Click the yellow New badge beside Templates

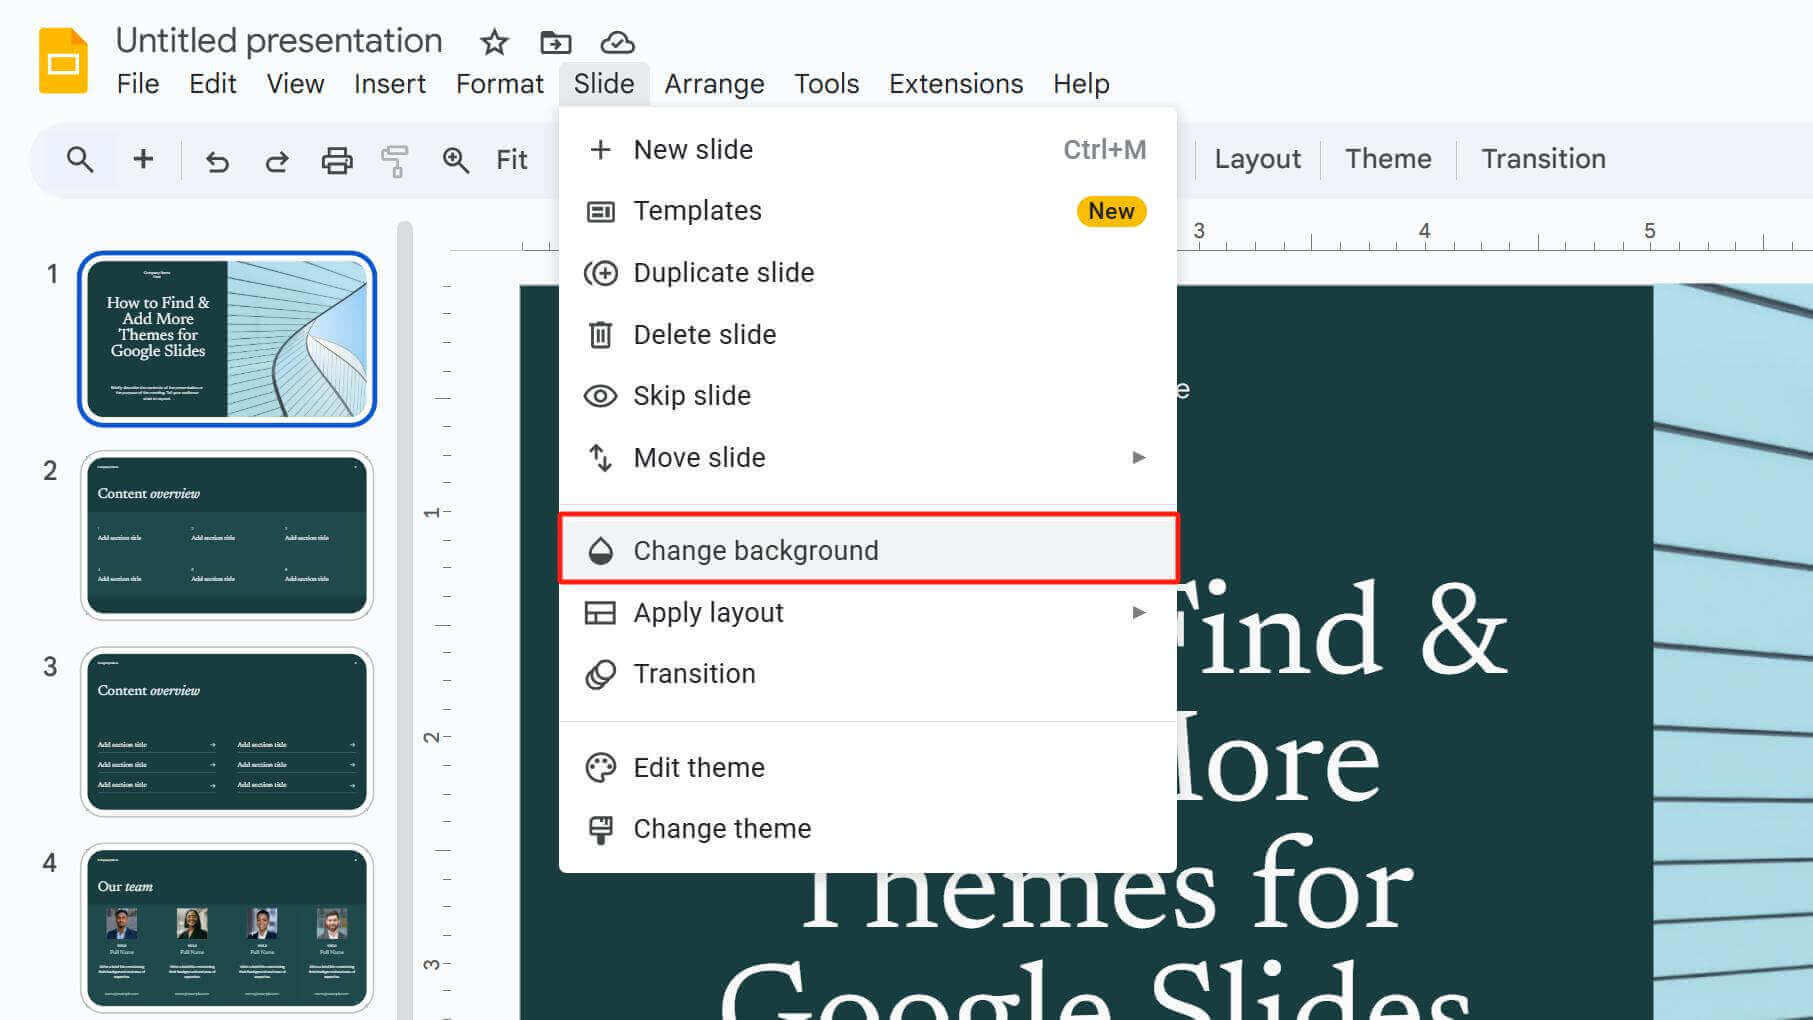point(1111,211)
